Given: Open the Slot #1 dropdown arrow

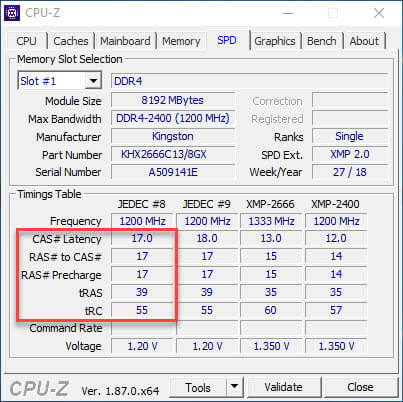Looking at the screenshot, I should (93, 81).
